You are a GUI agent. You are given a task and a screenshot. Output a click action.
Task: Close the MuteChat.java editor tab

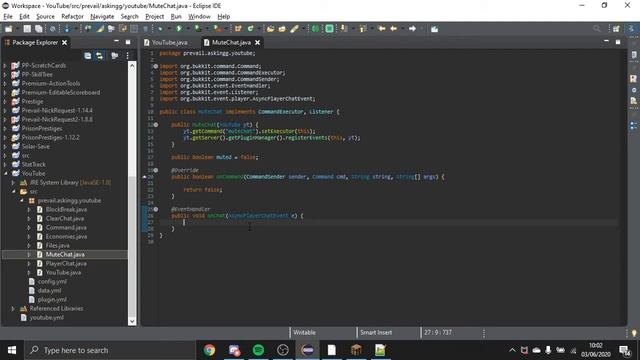258,42
